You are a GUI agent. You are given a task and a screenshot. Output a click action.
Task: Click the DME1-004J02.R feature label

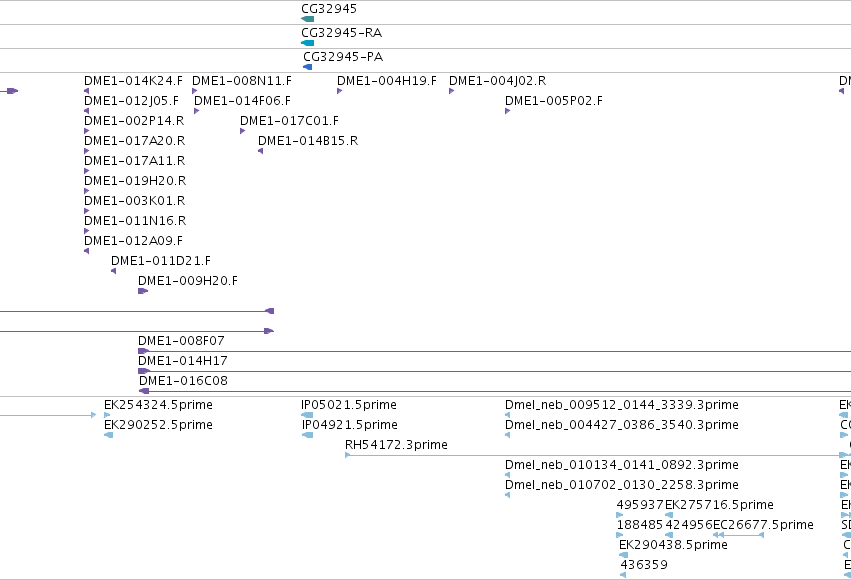tap(498, 81)
